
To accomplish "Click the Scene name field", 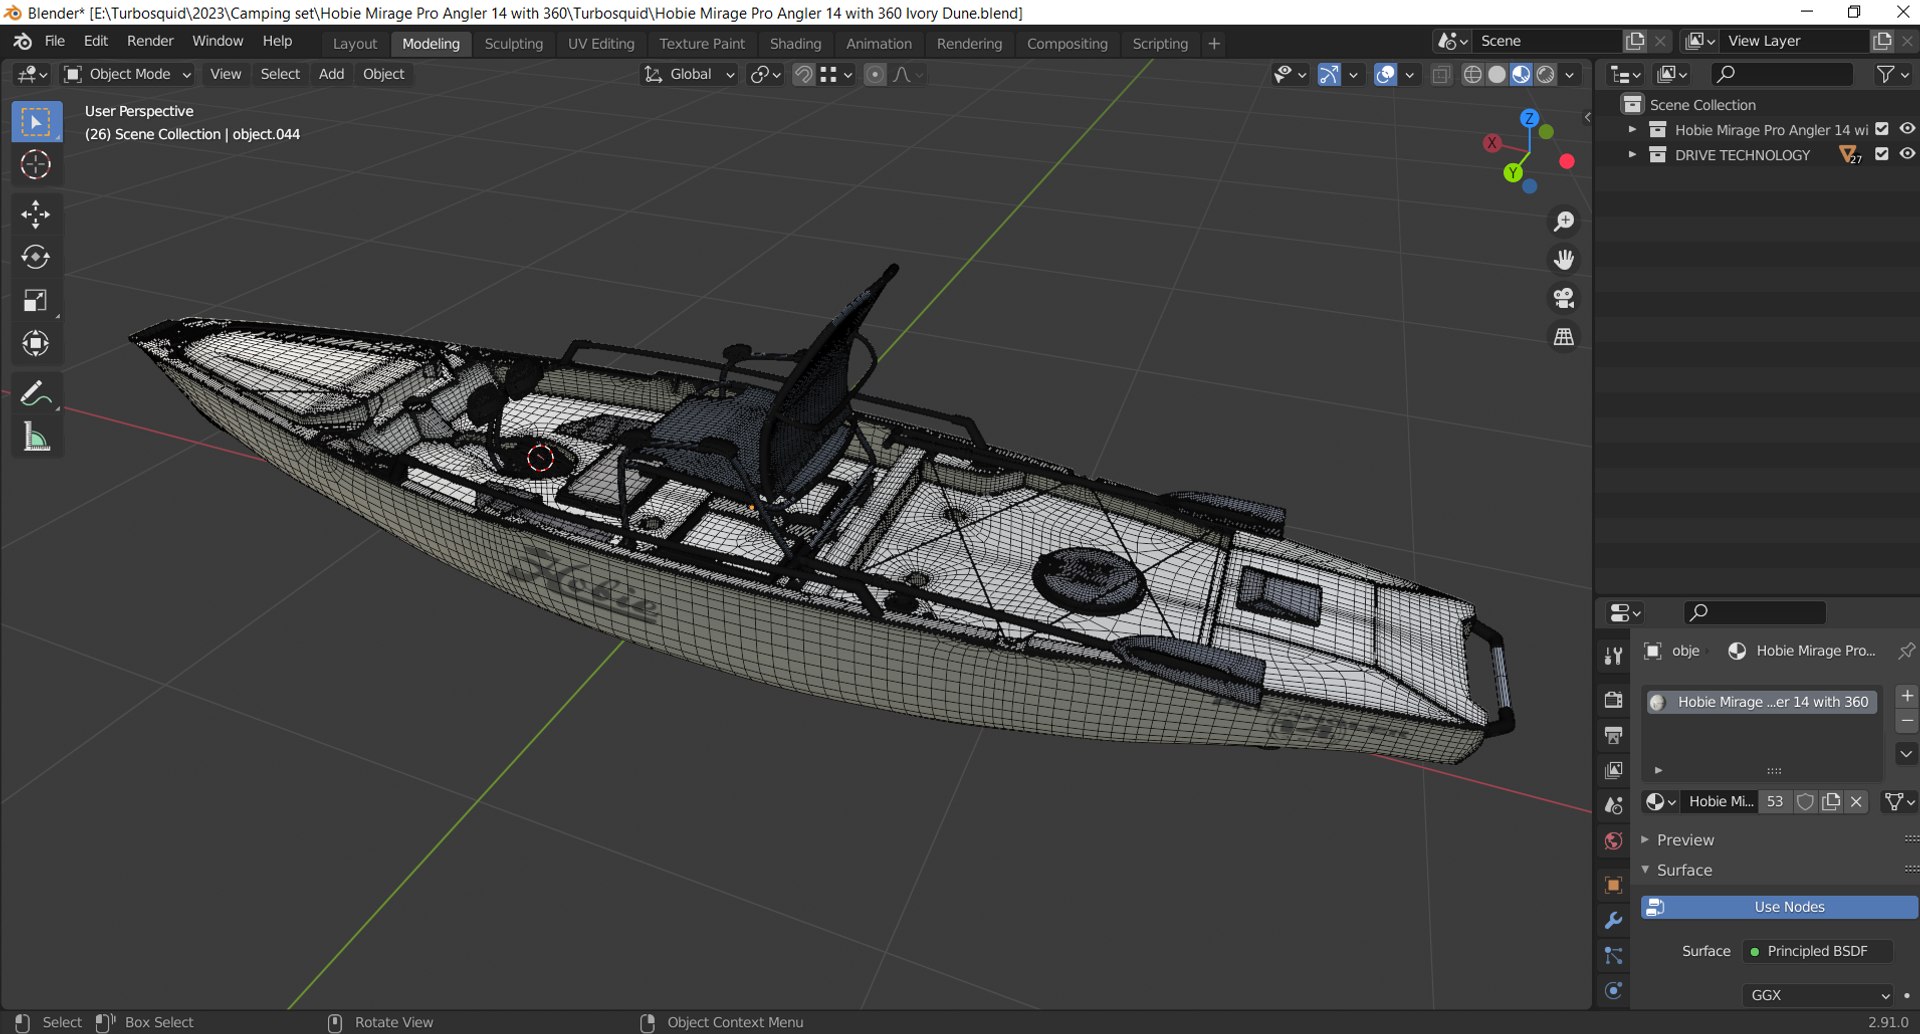I will point(1548,41).
